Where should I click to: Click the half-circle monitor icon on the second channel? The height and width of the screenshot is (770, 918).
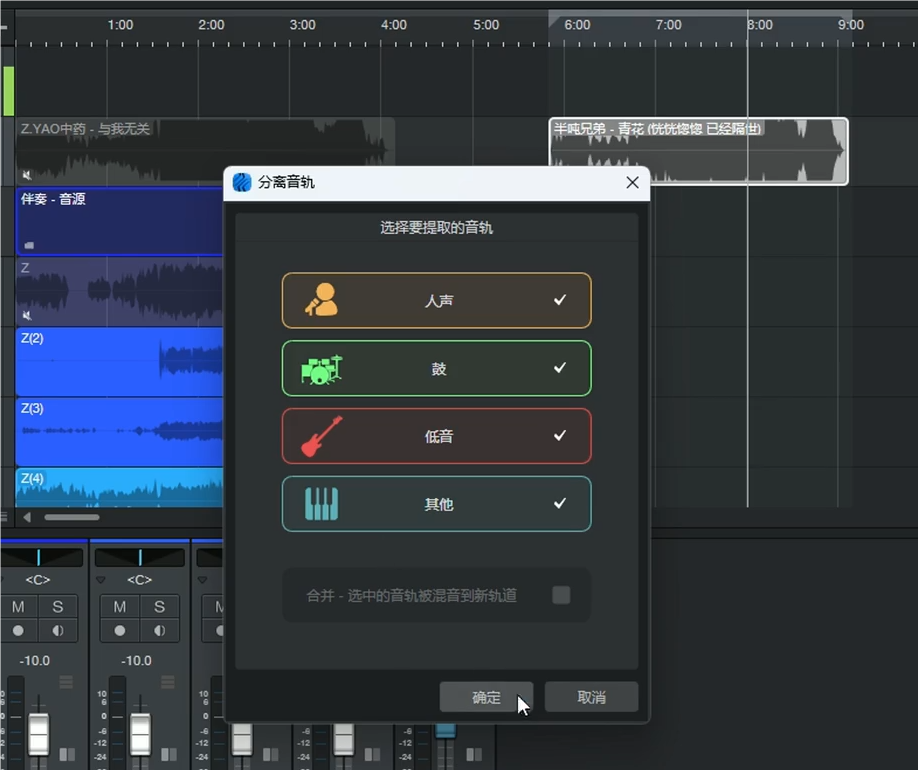(159, 630)
